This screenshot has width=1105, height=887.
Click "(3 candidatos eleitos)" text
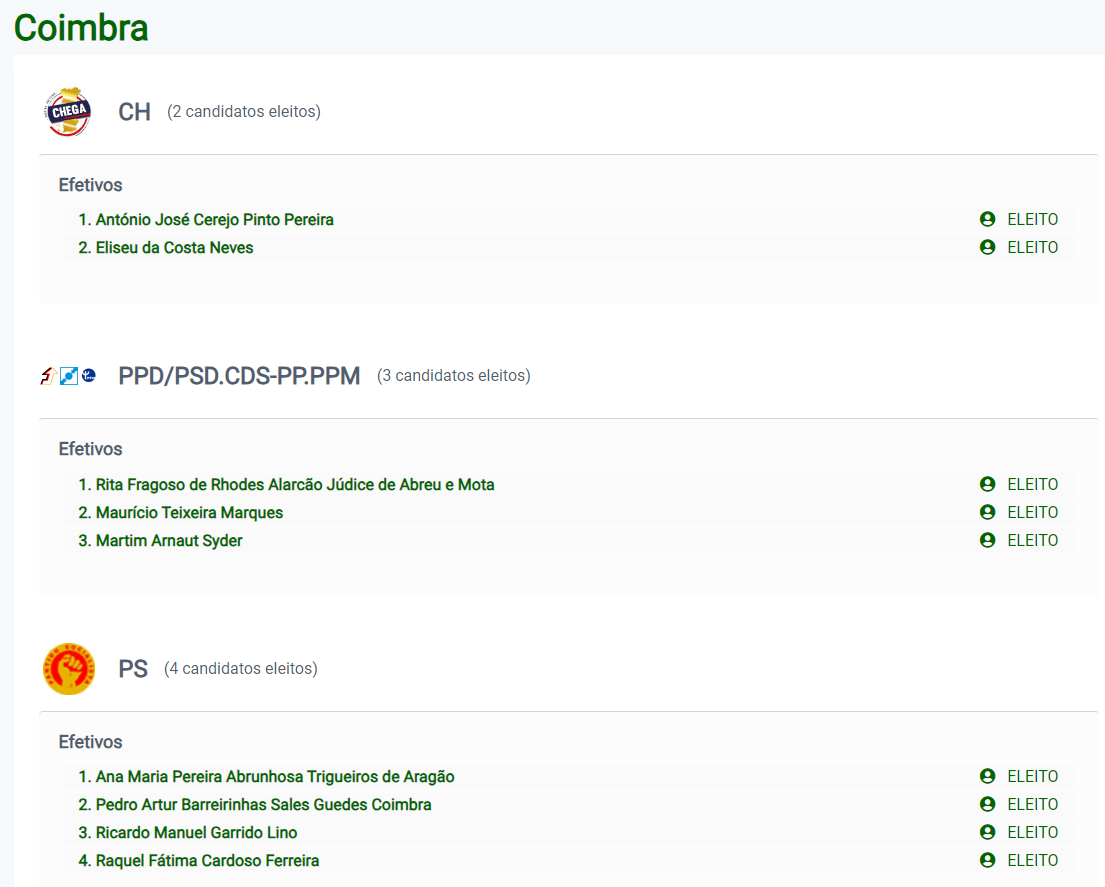(x=454, y=376)
